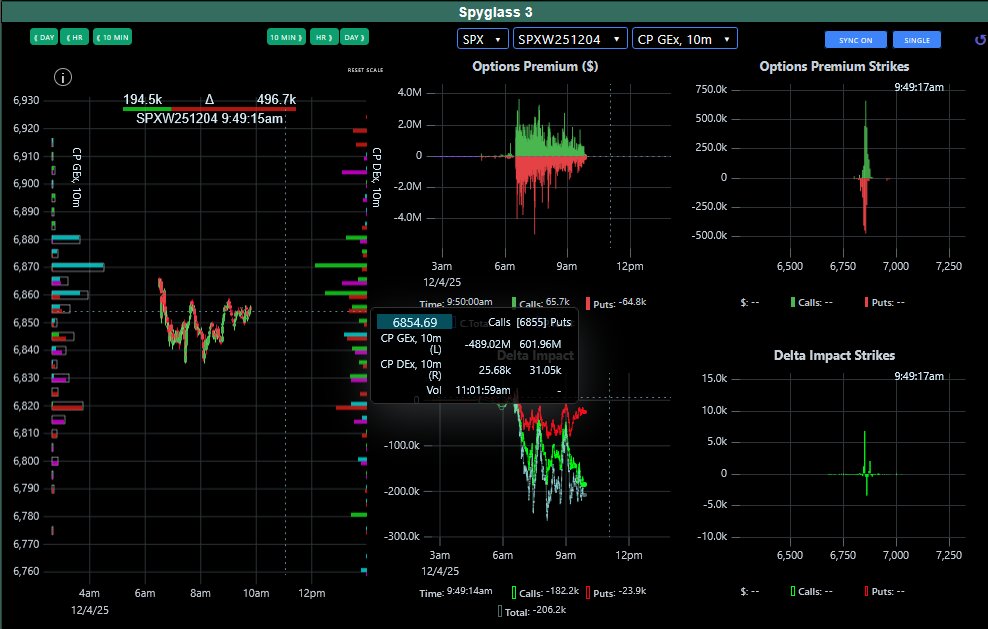This screenshot has width=988, height=629.
Task: Toggle Puts legend under Delta Impact Strikes
Action: point(885,591)
